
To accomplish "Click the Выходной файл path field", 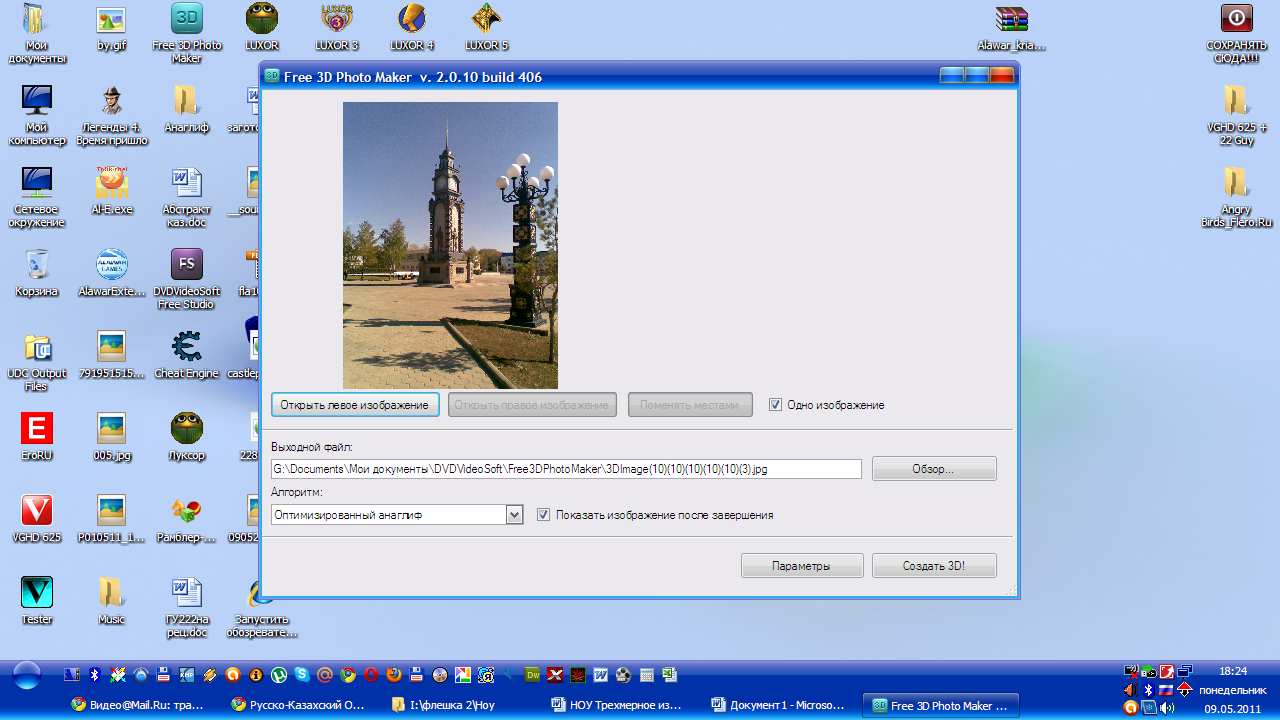I will (x=566, y=469).
